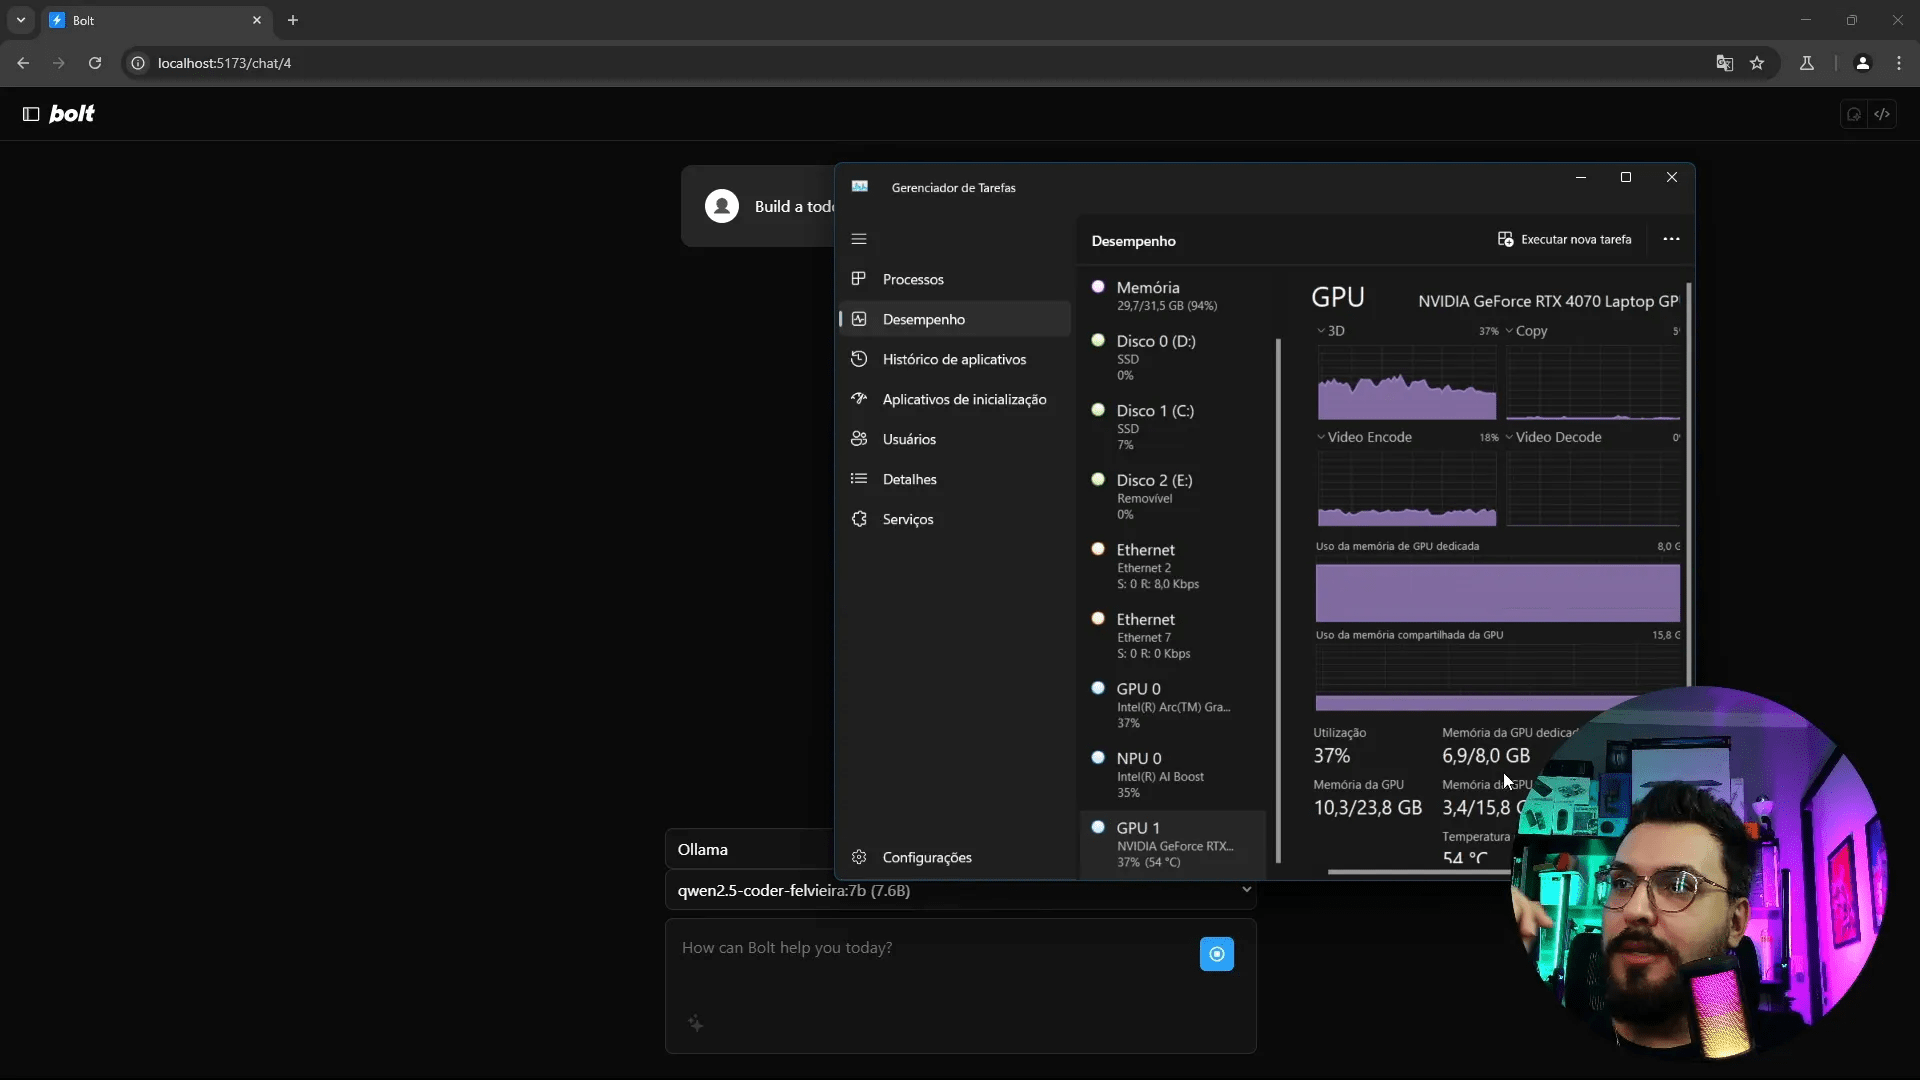Open Chrome Labs flask icon

pos(1807,63)
